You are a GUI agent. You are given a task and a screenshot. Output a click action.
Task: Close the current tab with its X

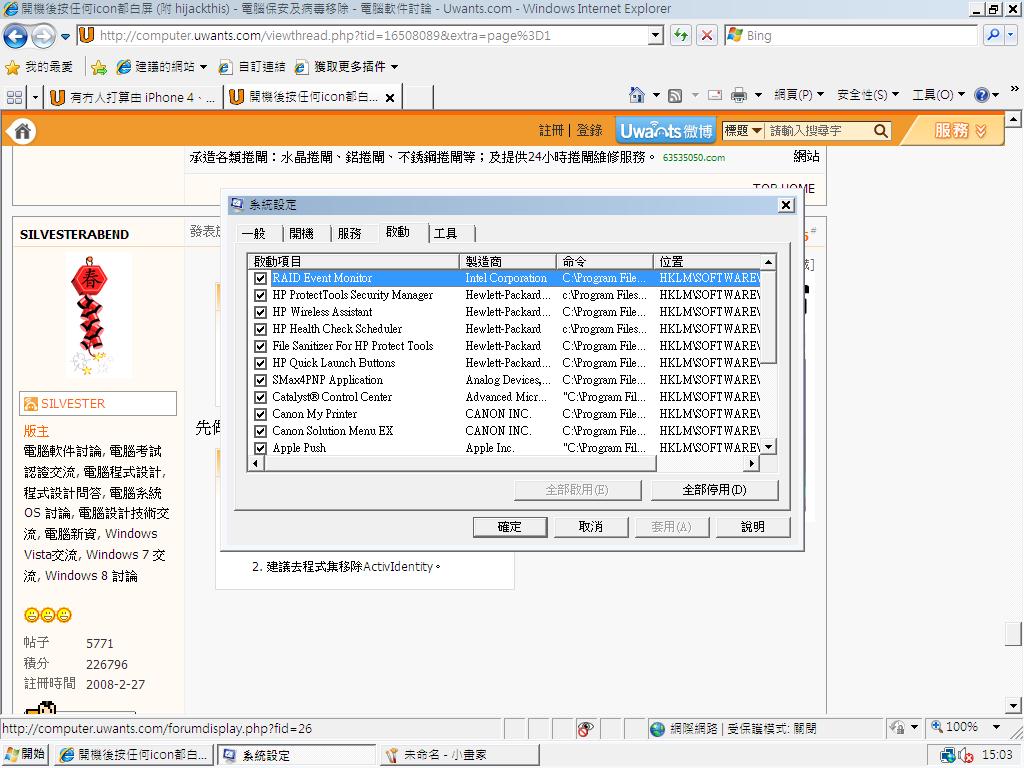390,98
